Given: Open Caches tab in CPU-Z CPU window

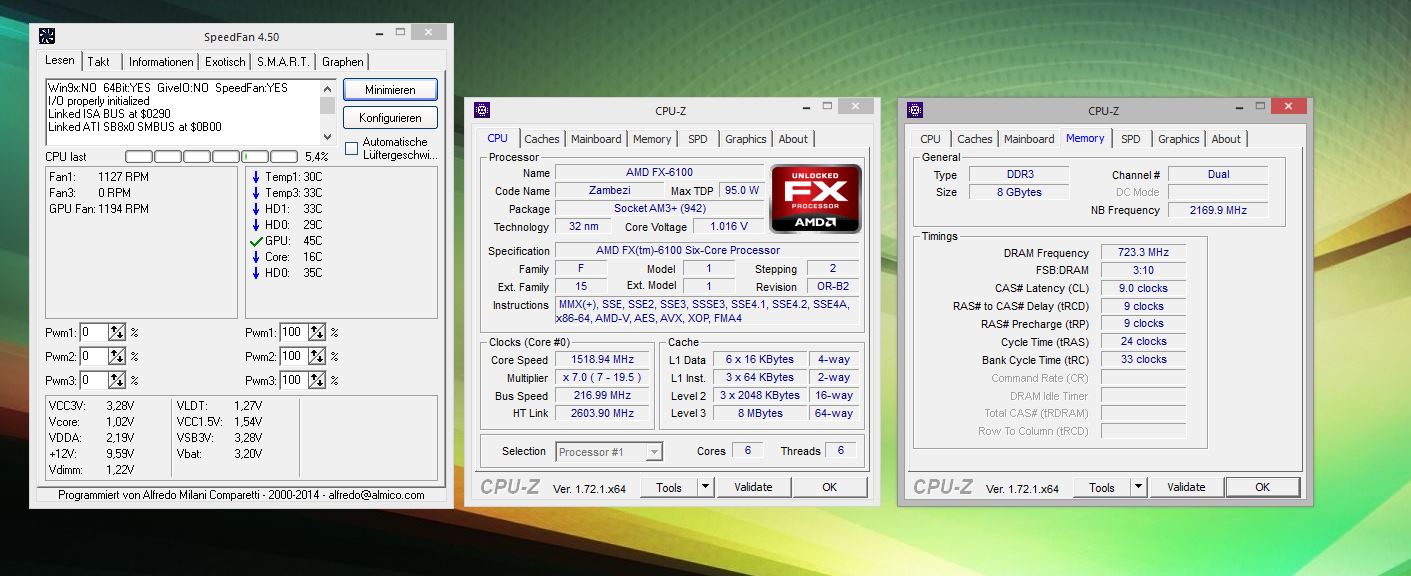Looking at the screenshot, I should pyautogui.click(x=542, y=139).
